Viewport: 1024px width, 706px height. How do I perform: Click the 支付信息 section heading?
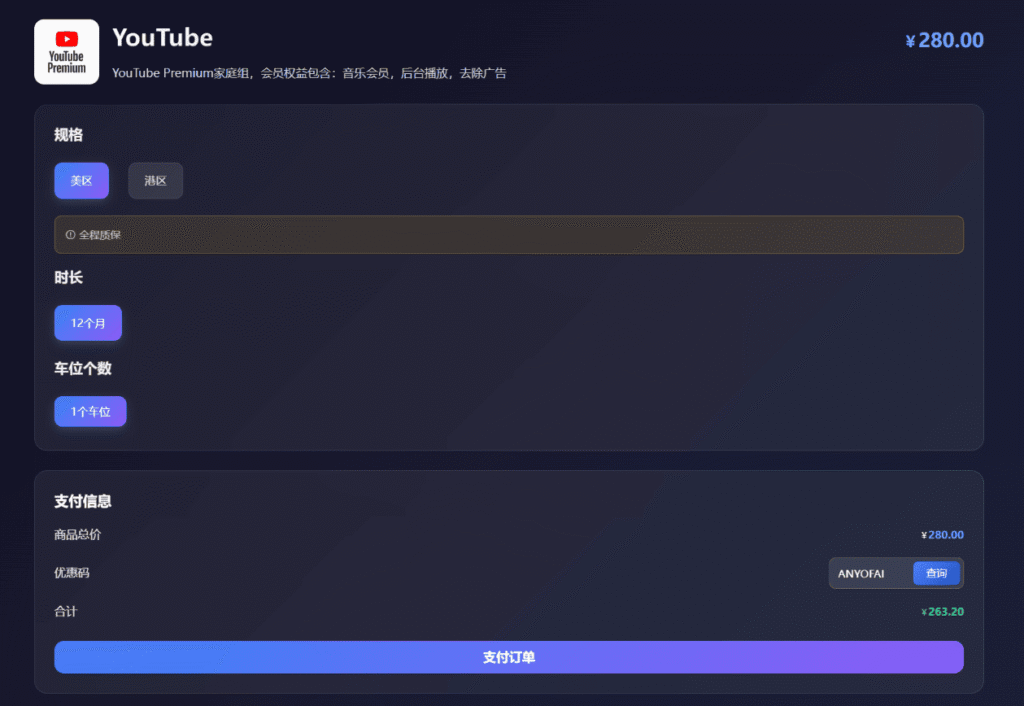tap(83, 501)
